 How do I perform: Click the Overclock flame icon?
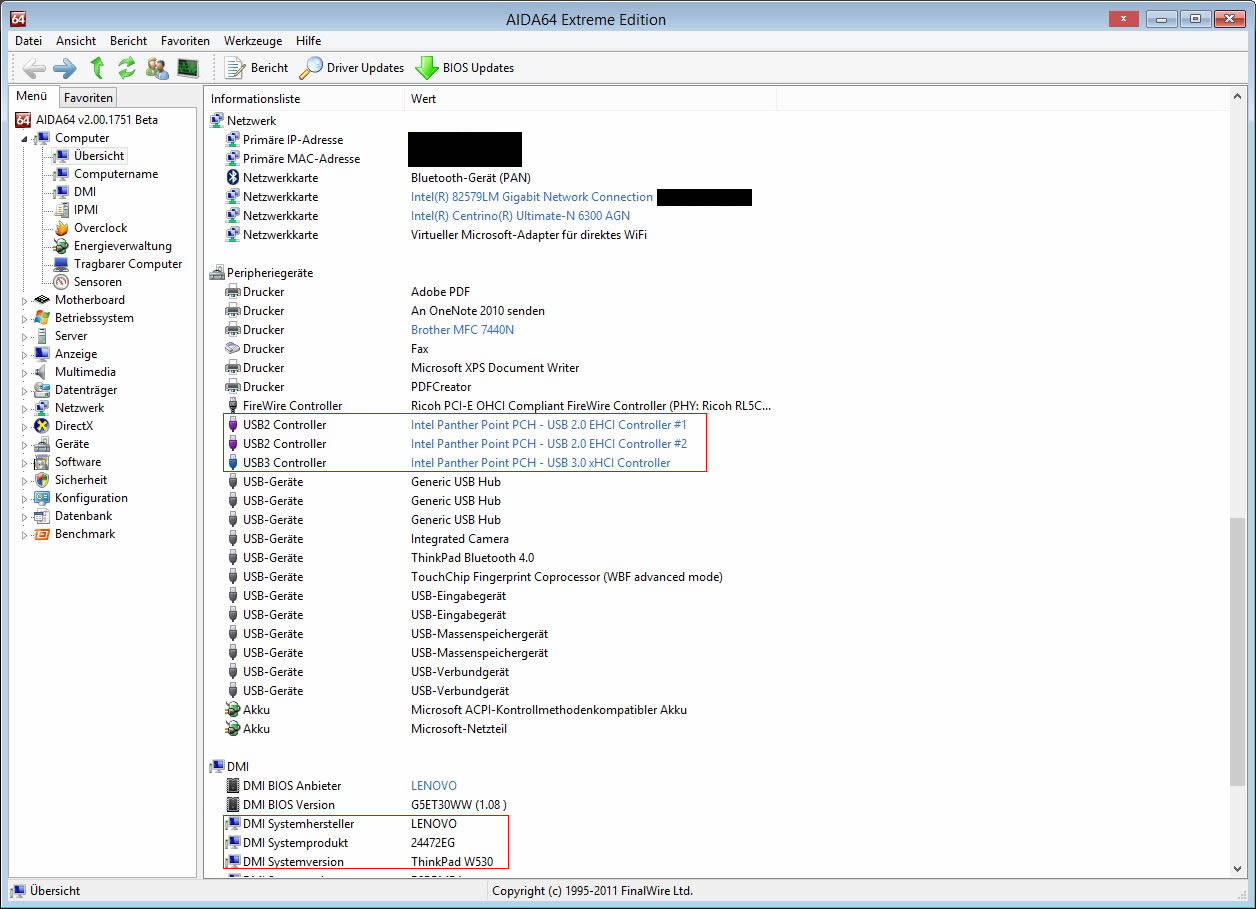click(61, 228)
